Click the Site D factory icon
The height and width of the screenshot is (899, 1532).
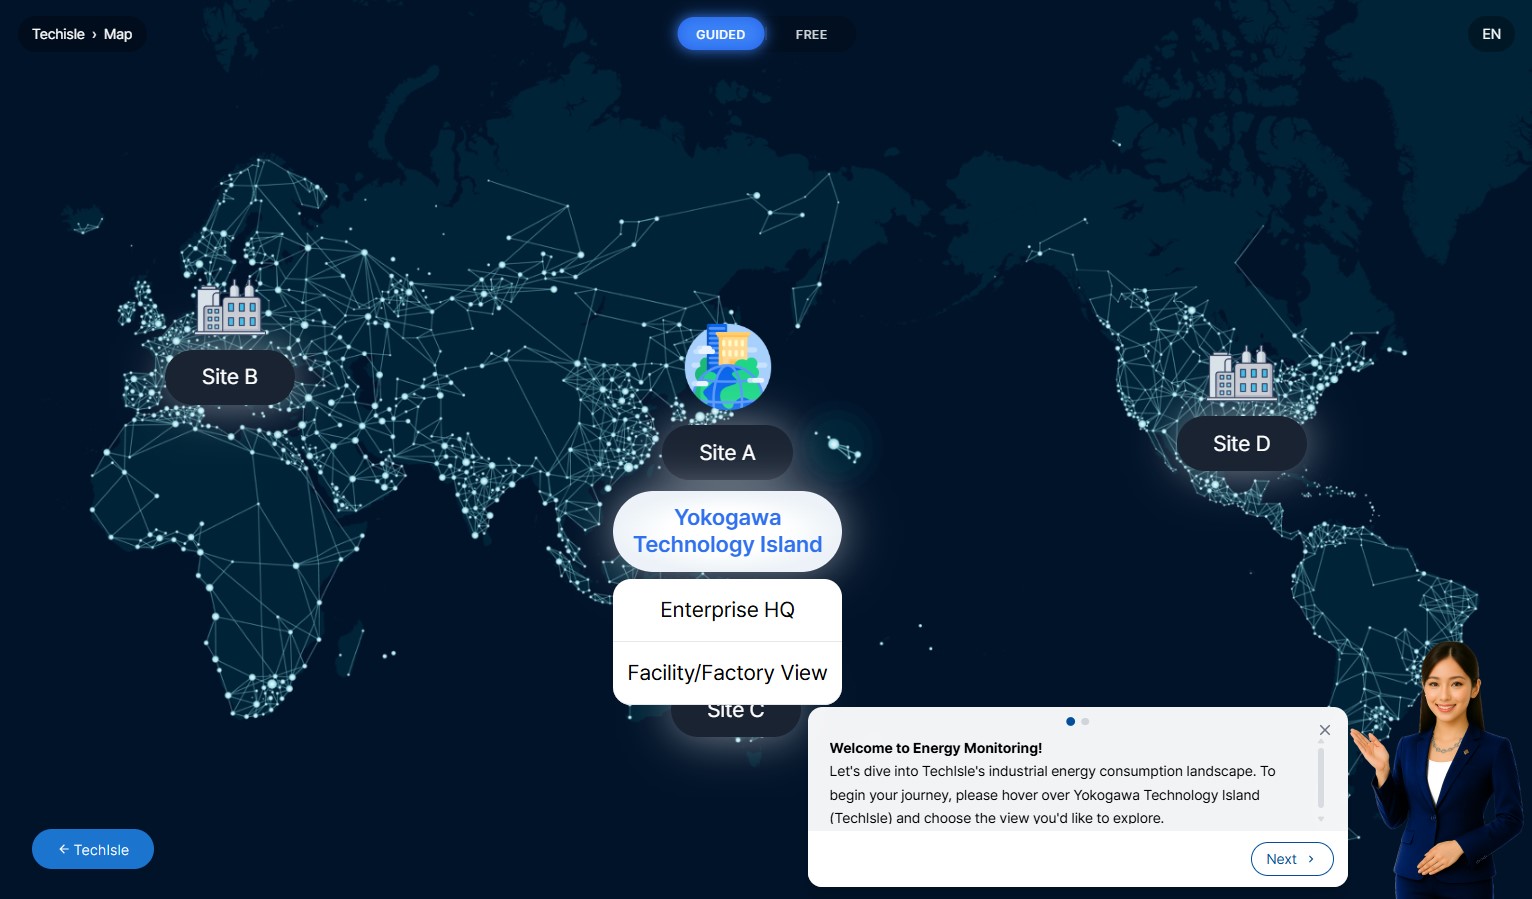pos(1241,376)
